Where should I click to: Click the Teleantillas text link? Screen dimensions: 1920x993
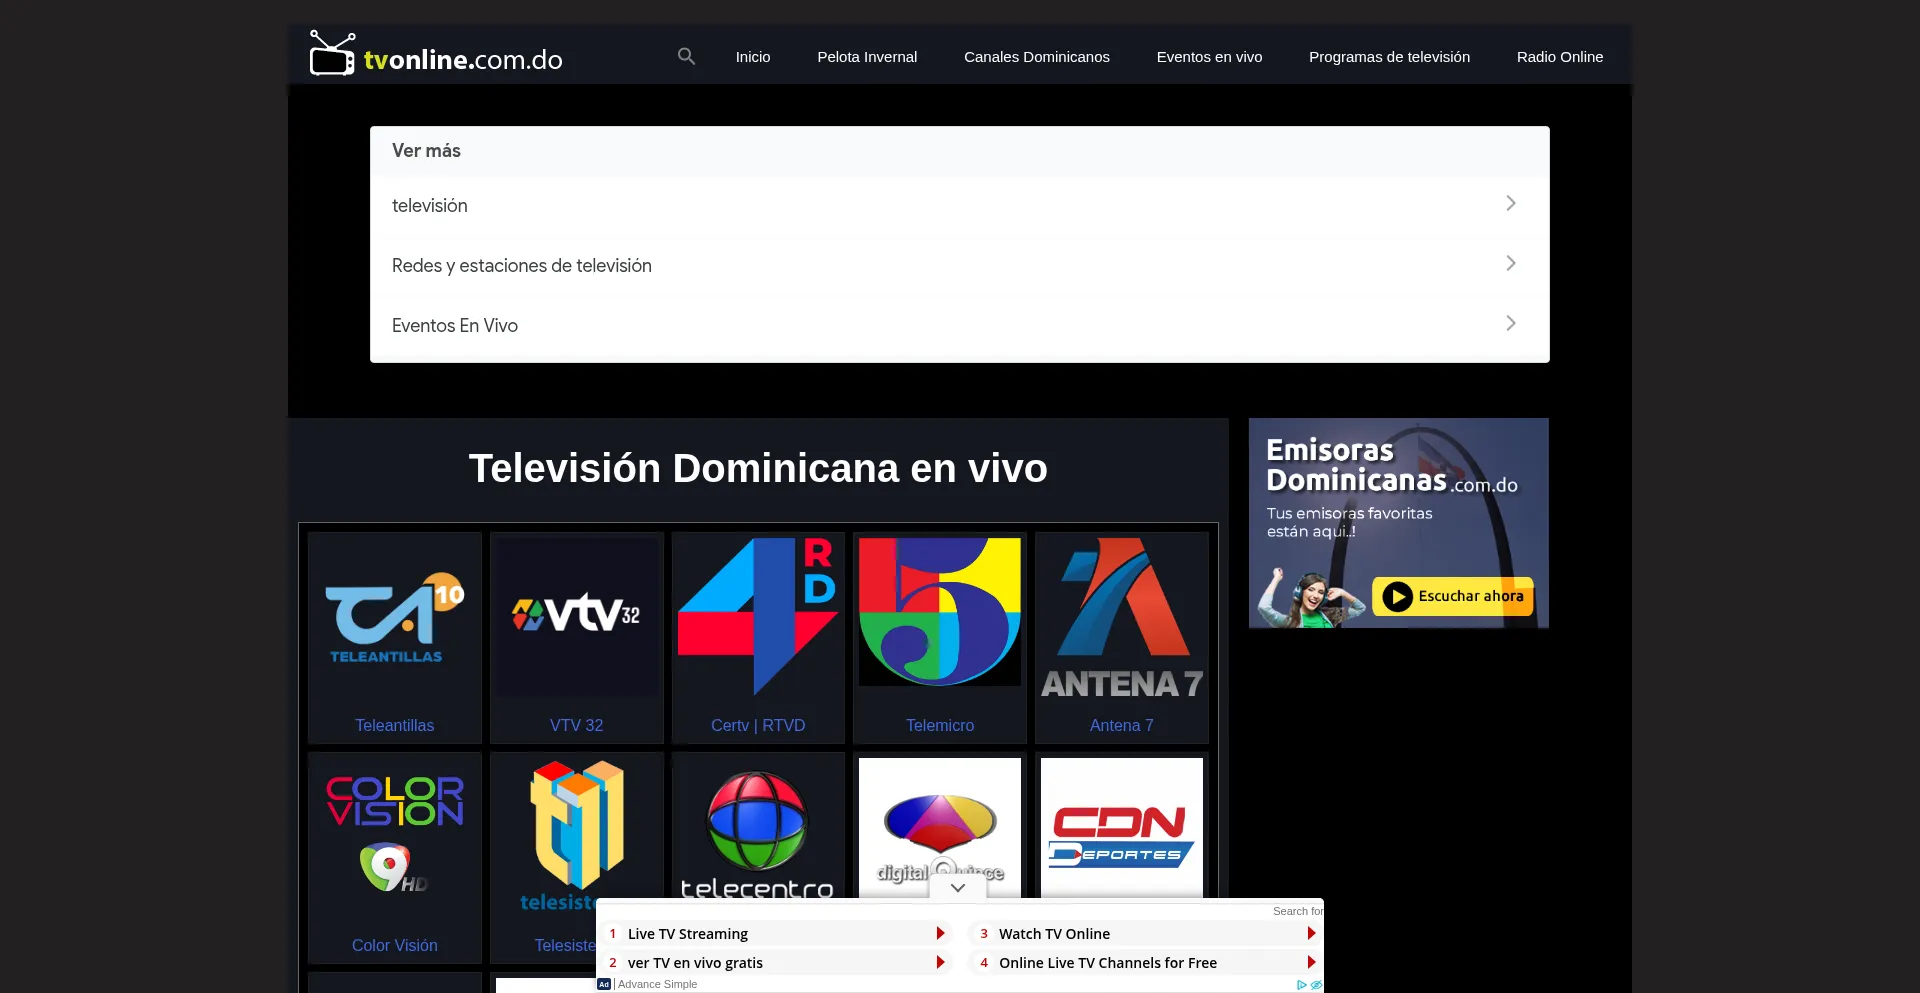click(x=395, y=725)
